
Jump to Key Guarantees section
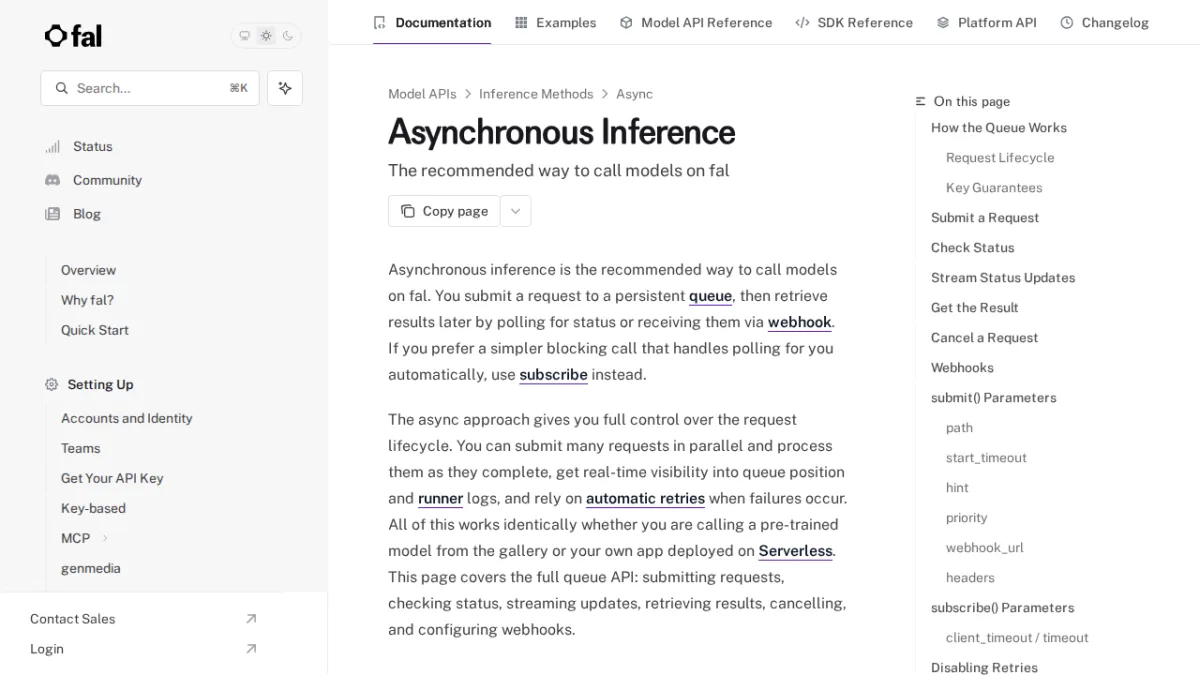[x=994, y=188]
